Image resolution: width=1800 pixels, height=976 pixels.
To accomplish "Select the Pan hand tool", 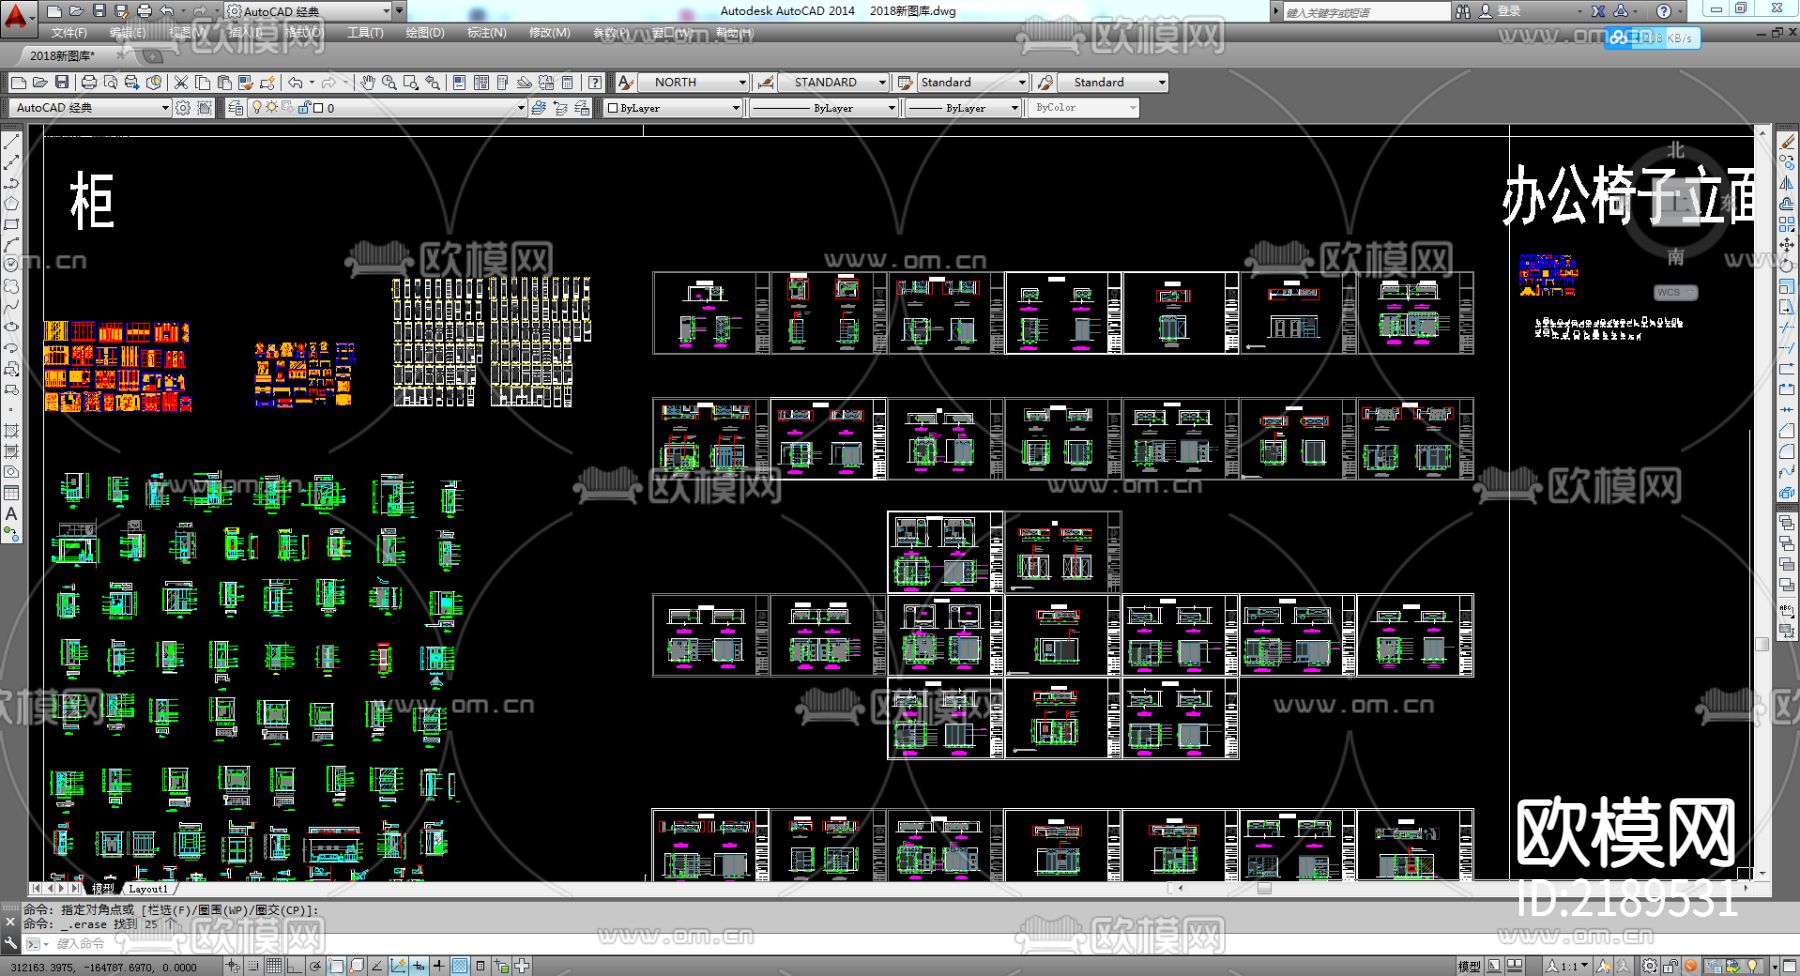I will [x=367, y=82].
